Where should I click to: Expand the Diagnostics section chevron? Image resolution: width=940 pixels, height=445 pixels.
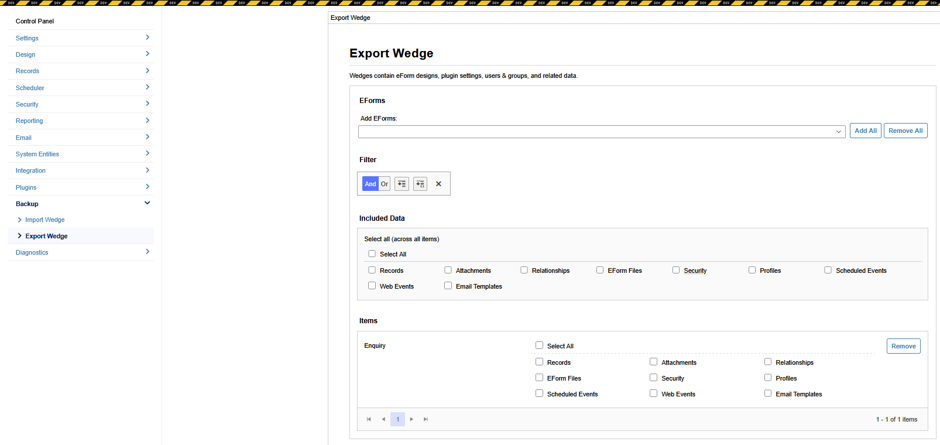click(147, 252)
